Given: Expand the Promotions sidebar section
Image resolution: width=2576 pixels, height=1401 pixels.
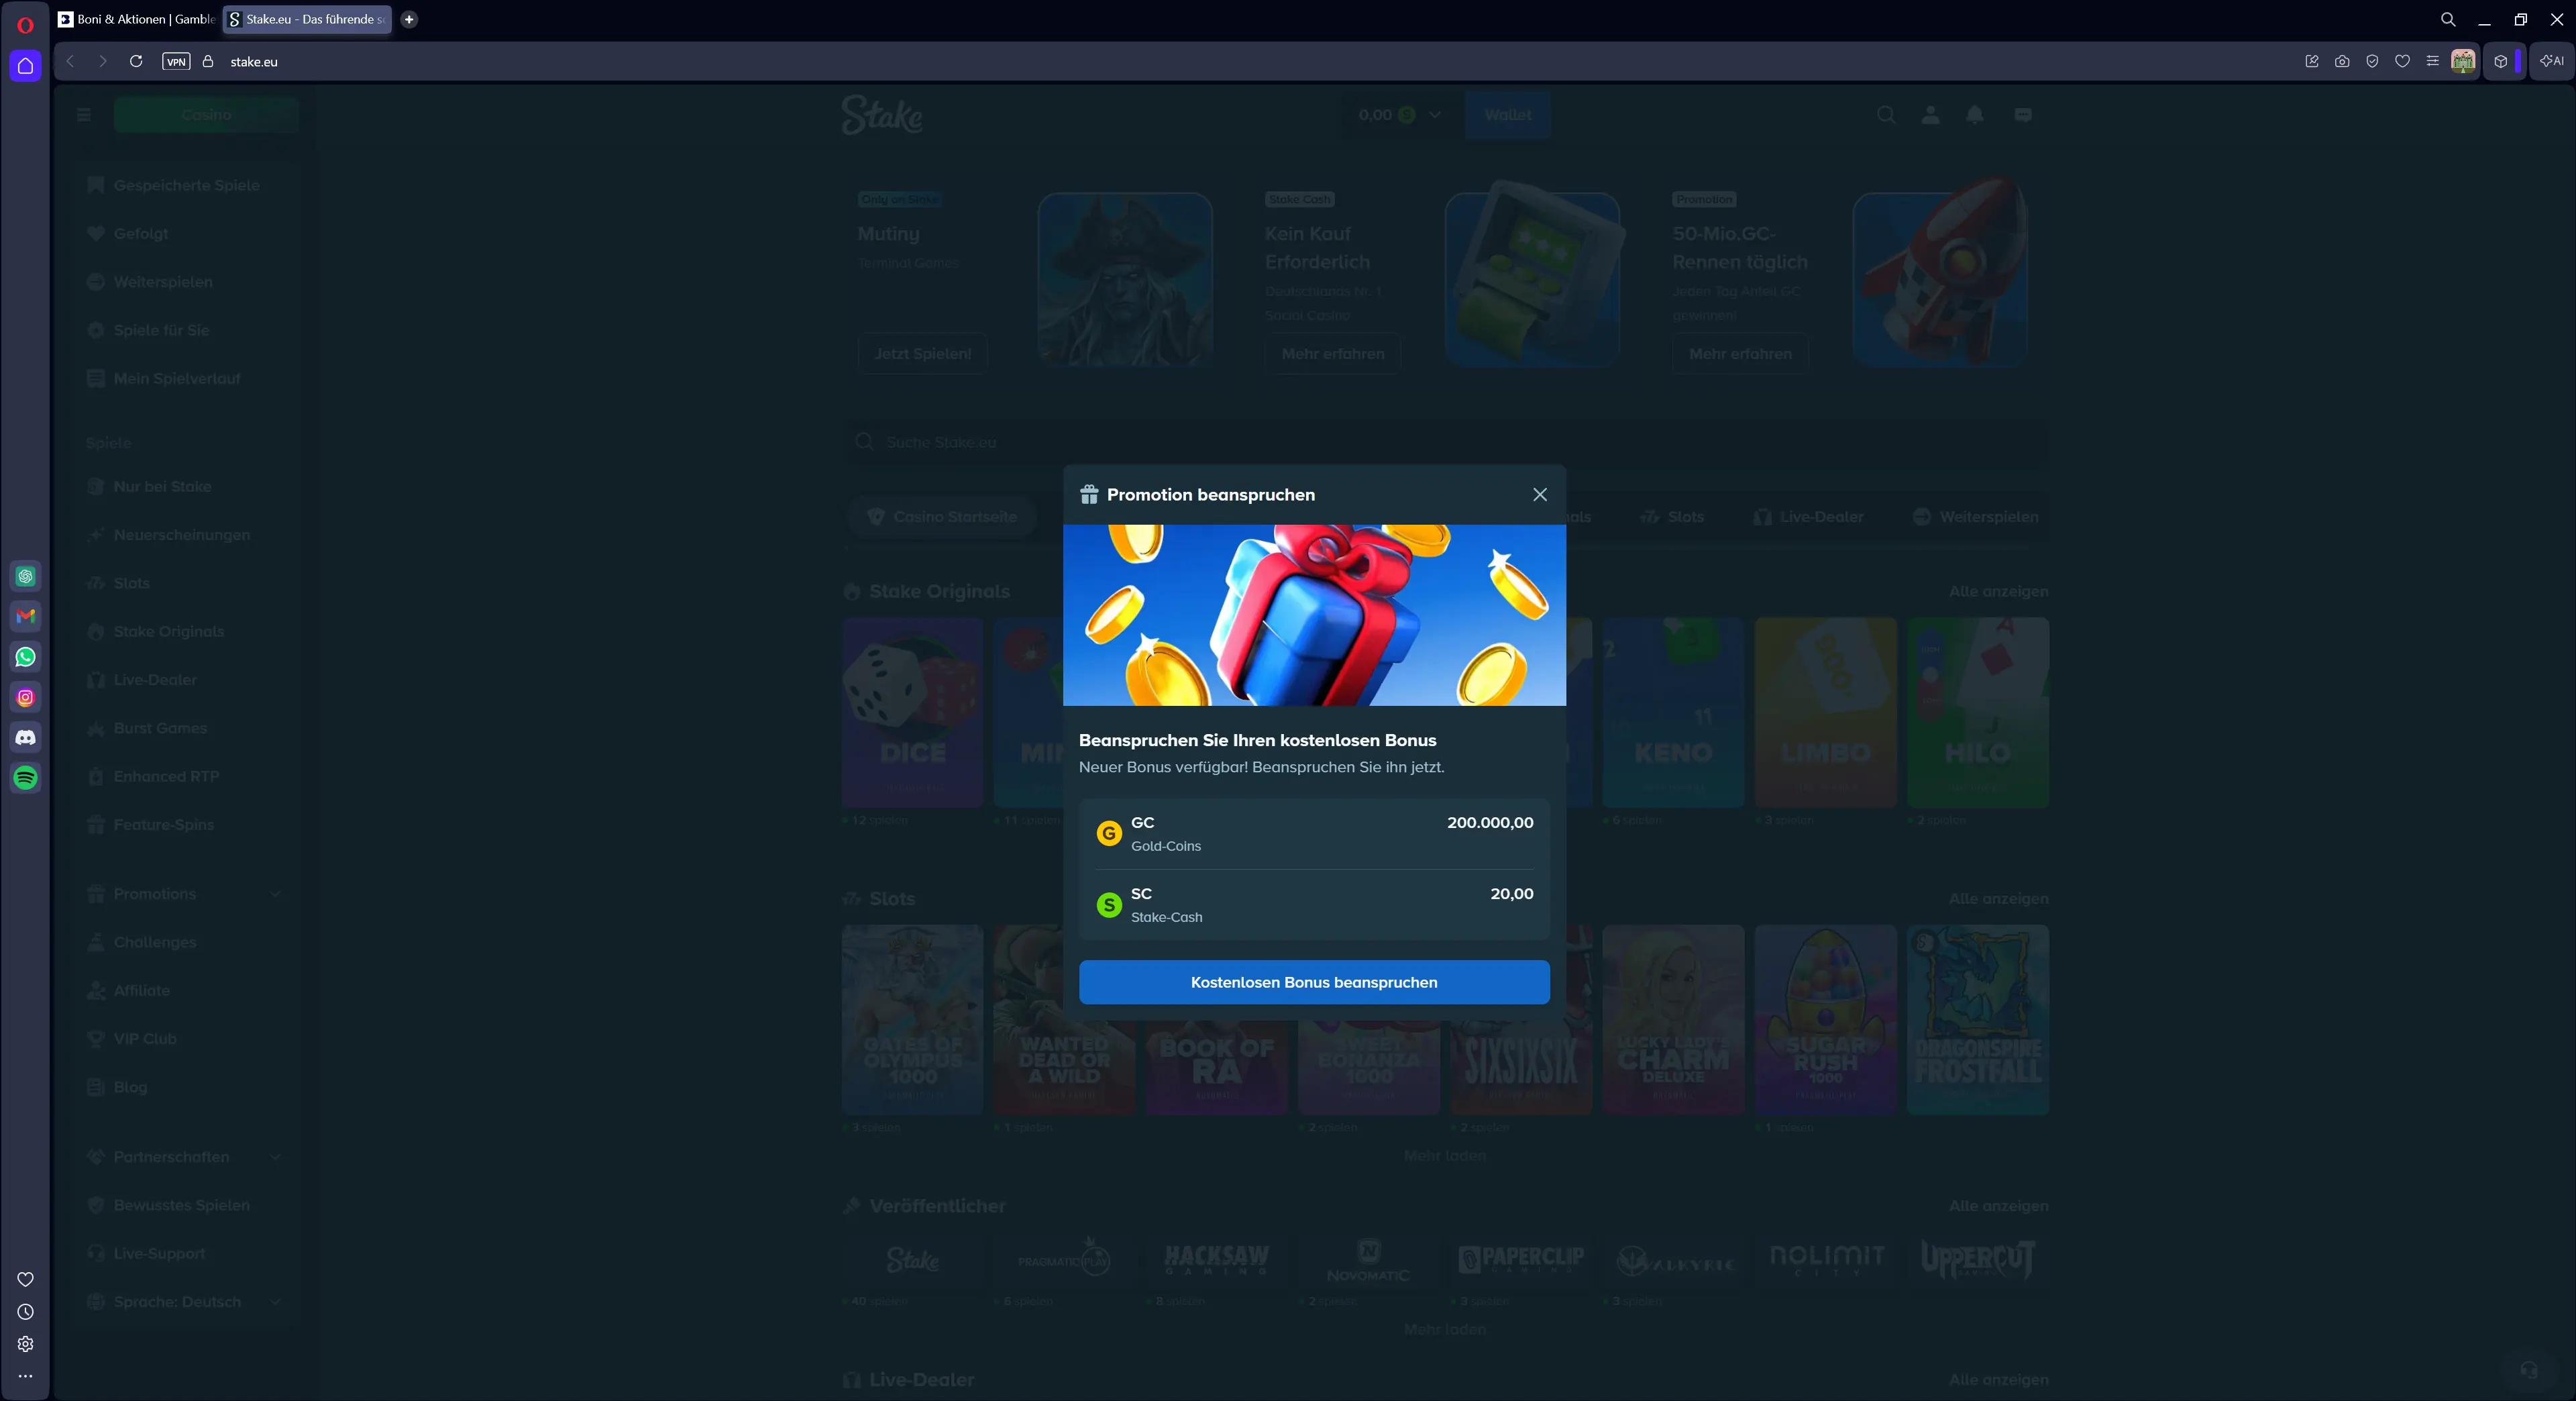Looking at the screenshot, I should pyautogui.click(x=186, y=894).
